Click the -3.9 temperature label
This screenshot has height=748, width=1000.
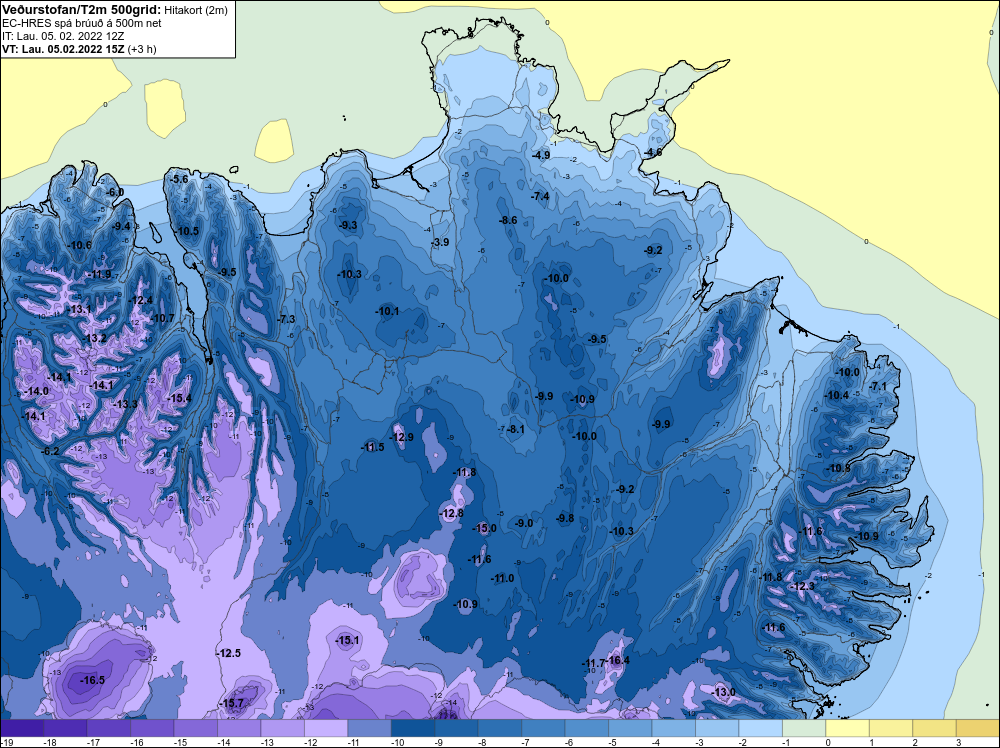[440, 242]
